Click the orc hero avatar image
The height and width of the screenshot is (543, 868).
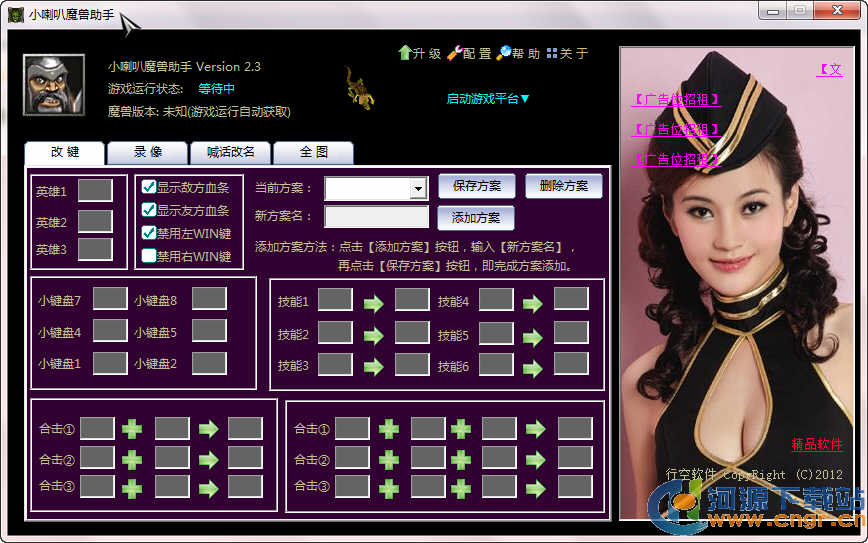pos(54,83)
